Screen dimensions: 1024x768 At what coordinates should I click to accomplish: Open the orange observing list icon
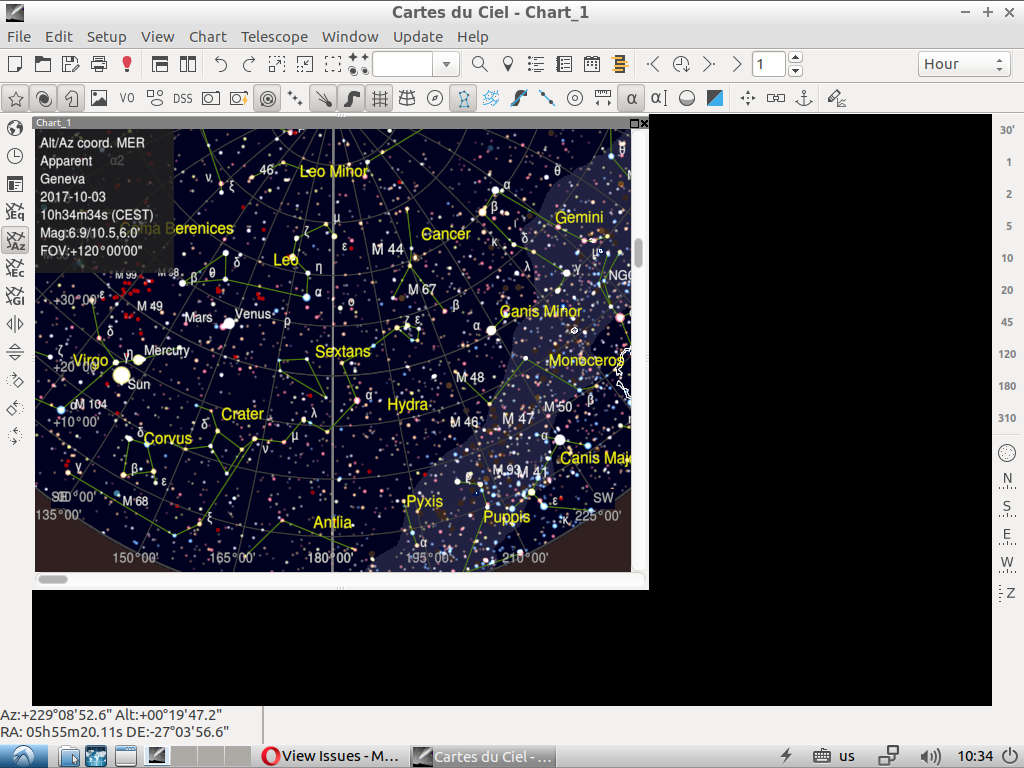[x=620, y=64]
